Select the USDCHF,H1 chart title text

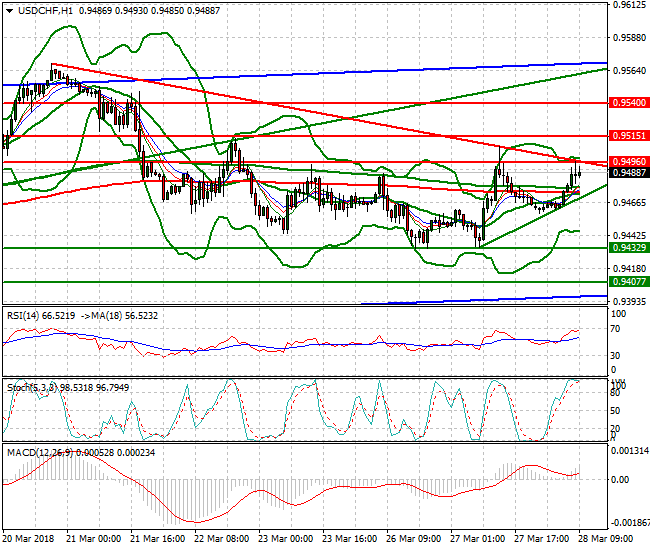click(45, 11)
